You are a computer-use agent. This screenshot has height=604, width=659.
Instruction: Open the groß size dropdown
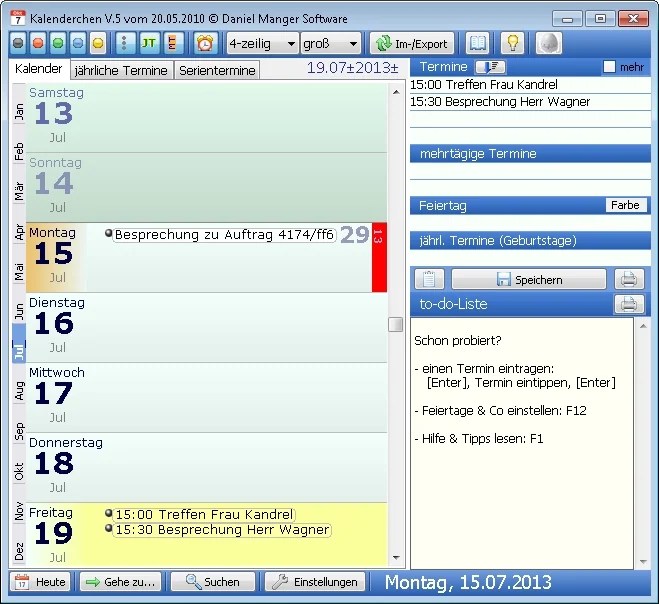331,44
